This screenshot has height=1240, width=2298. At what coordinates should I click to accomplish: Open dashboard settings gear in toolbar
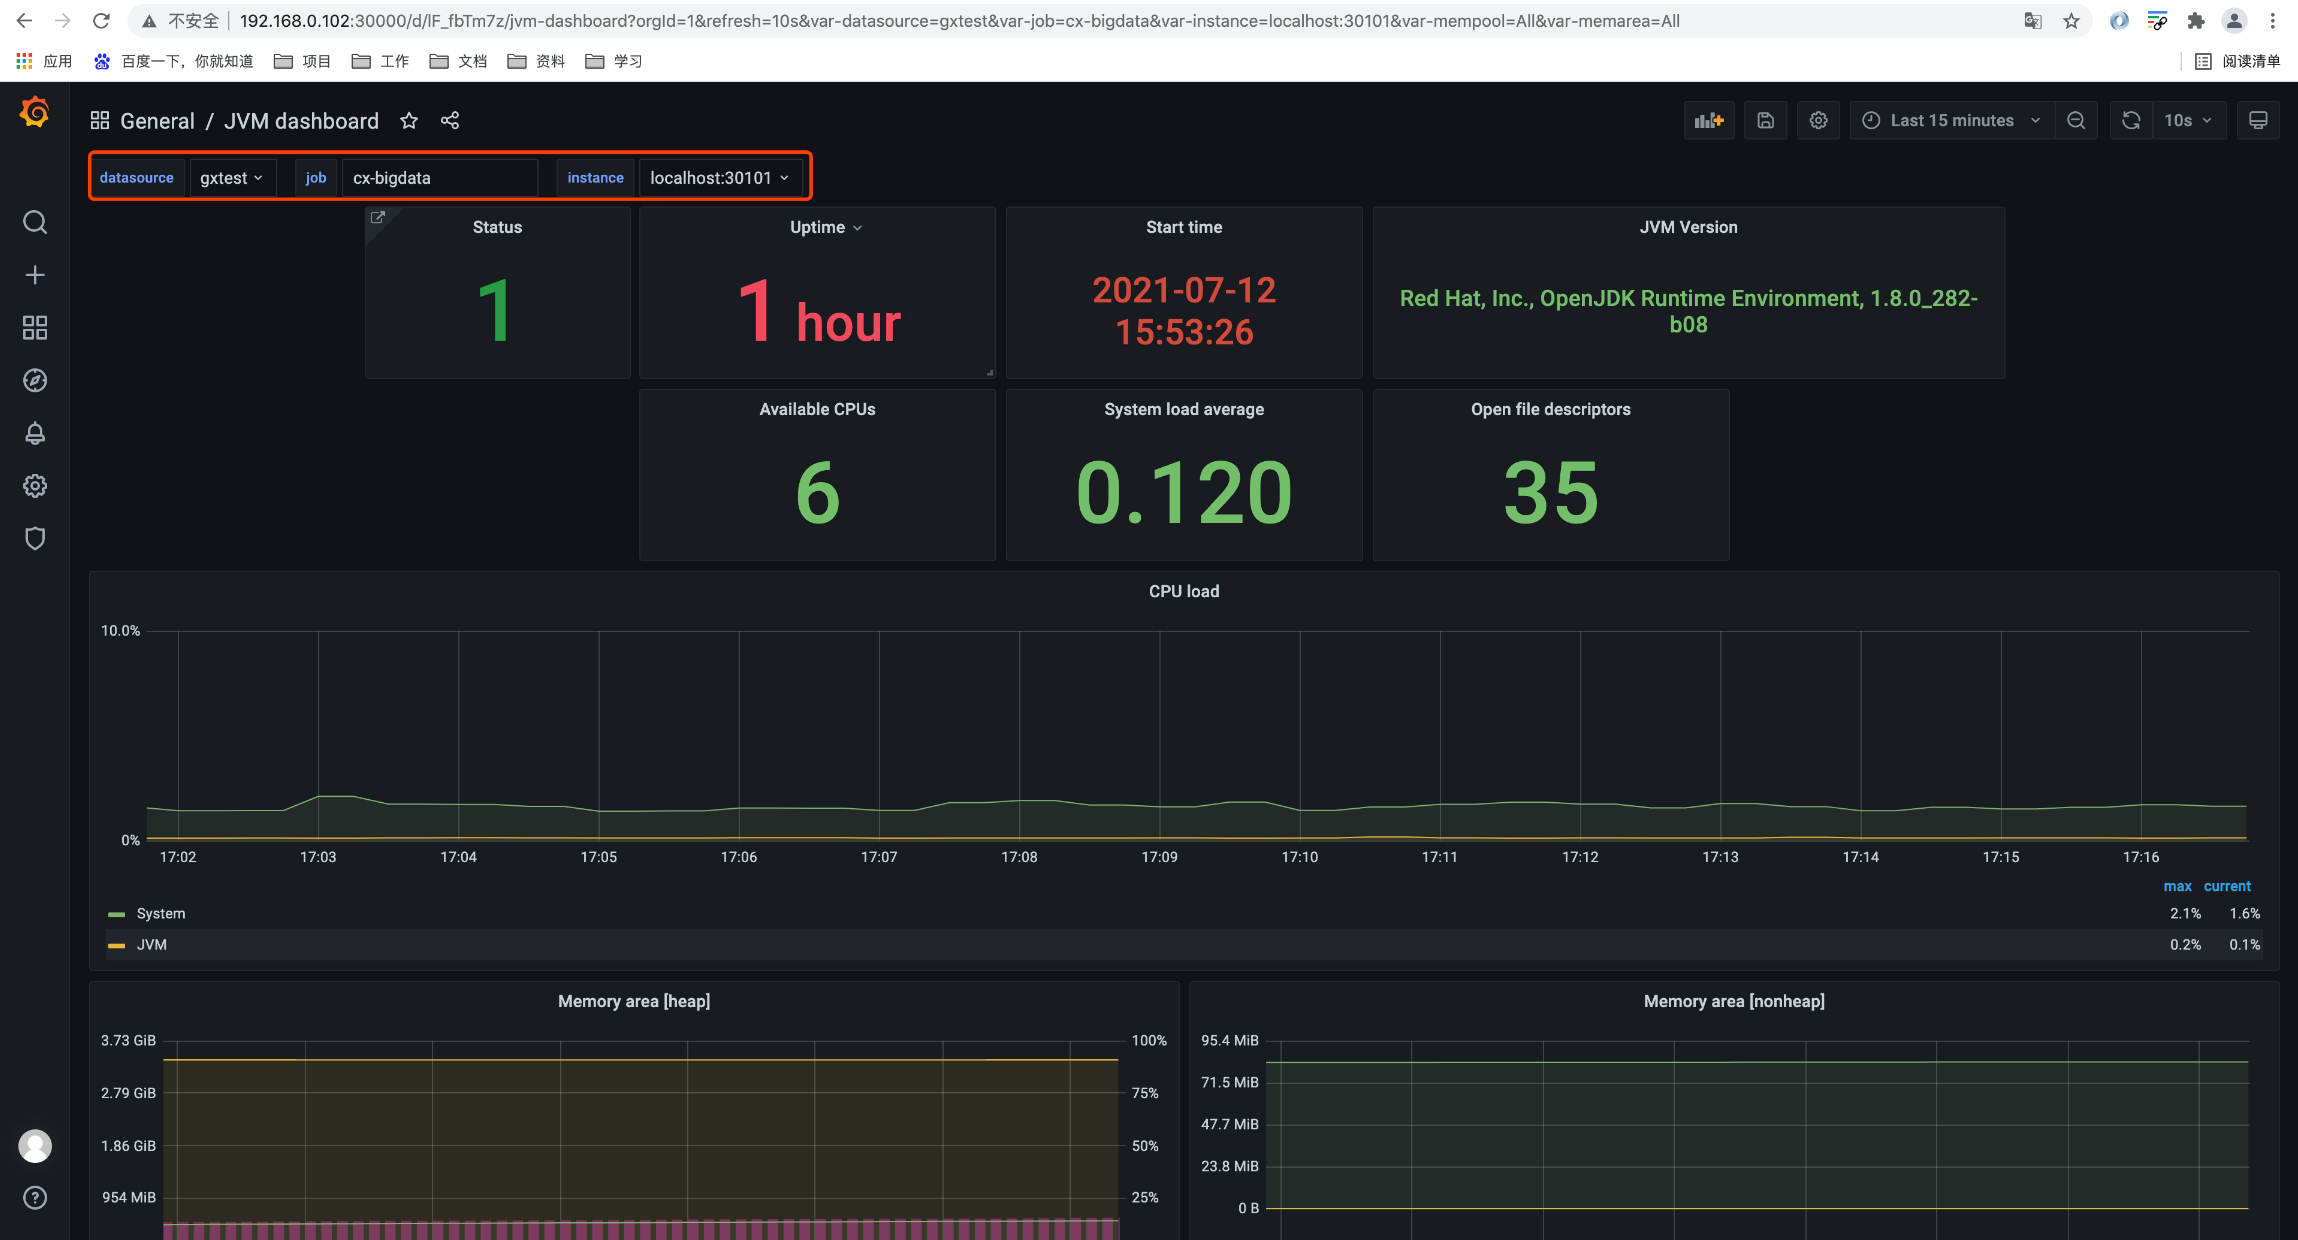point(1819,120)
